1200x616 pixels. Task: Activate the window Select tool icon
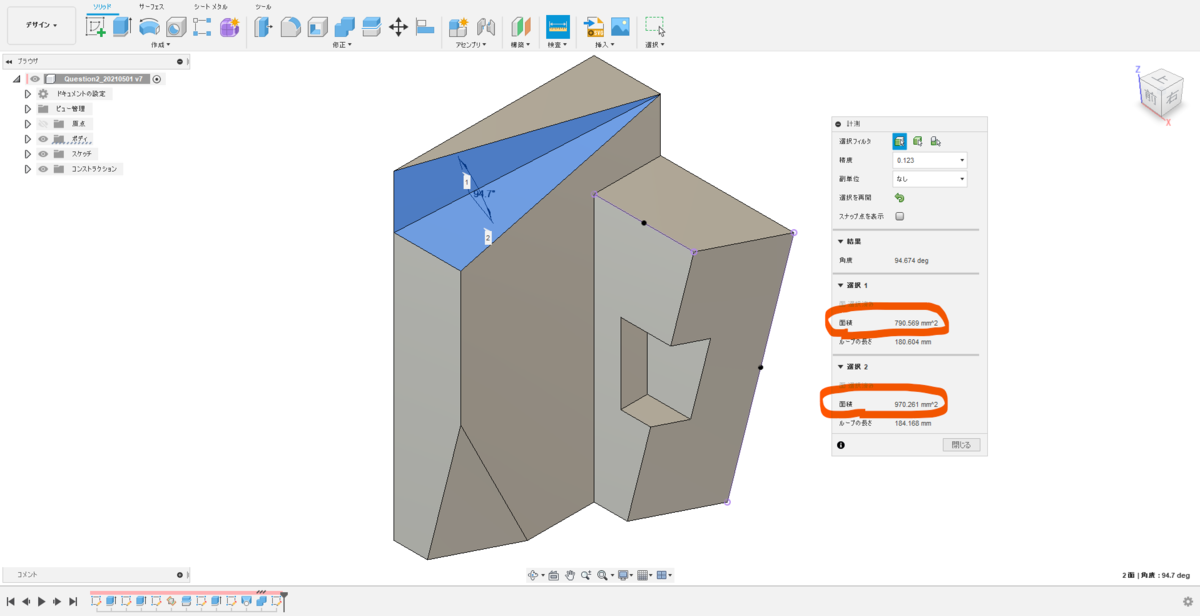point(655,27)
